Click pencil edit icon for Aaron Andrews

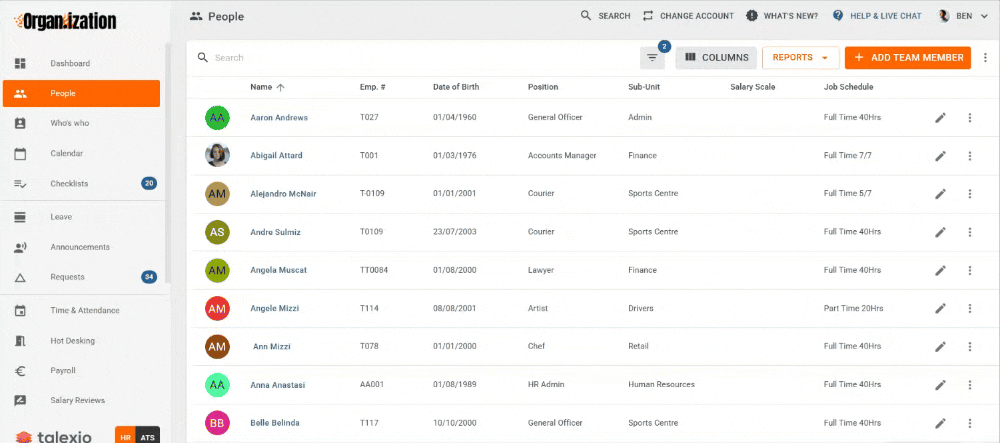click(x=940, y=118)
